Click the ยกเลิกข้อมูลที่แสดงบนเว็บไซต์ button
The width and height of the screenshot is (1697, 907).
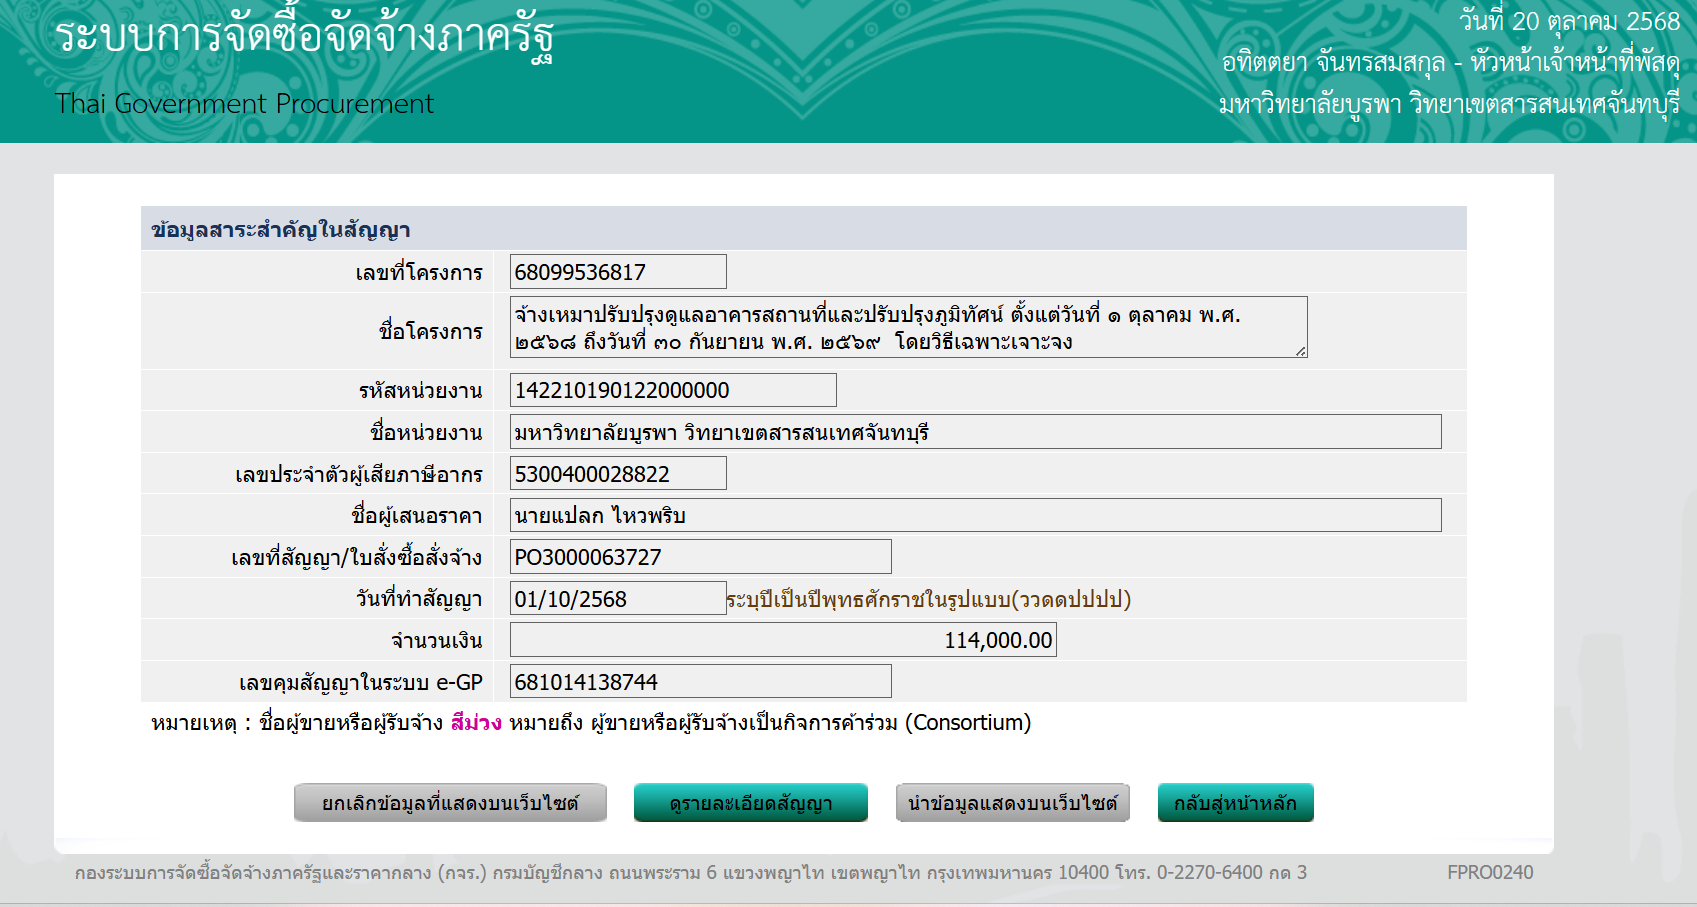[x=450, y=803]
